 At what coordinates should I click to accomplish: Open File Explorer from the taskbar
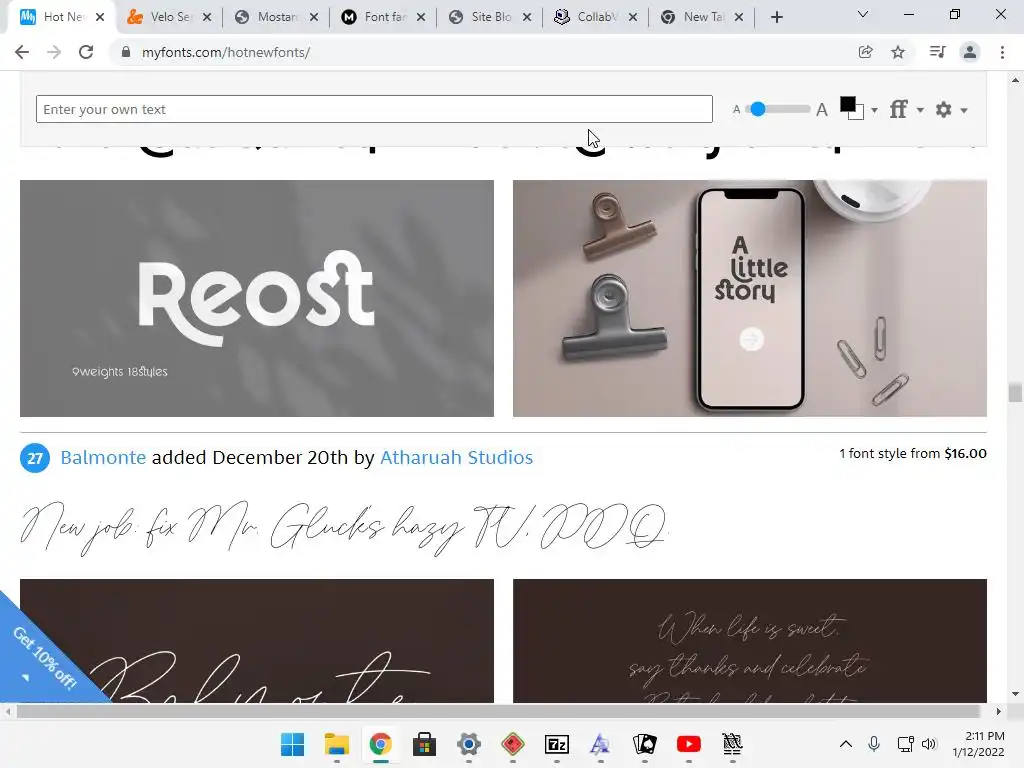[337, 744]
